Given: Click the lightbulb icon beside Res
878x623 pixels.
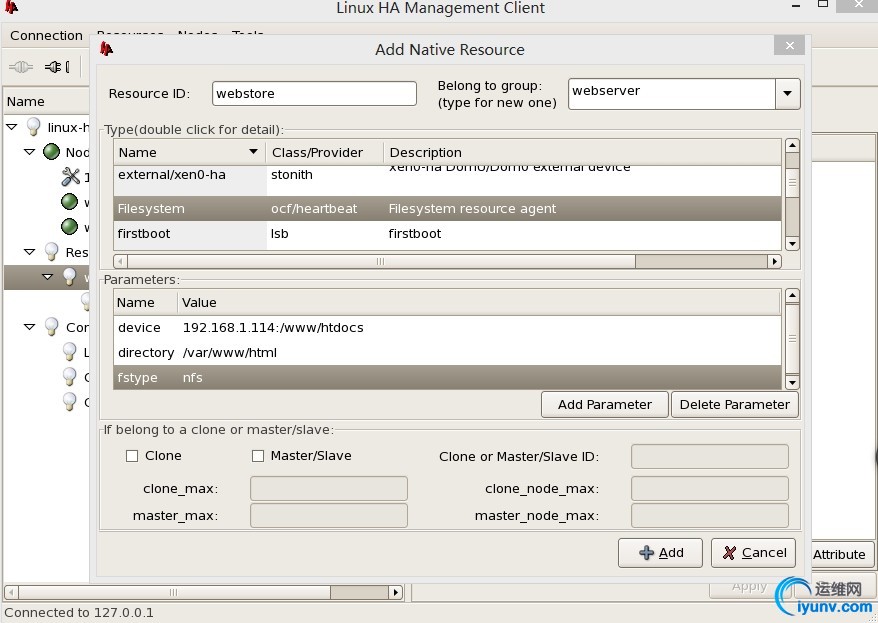Looking at the screenshot, I should click(52, 252).
